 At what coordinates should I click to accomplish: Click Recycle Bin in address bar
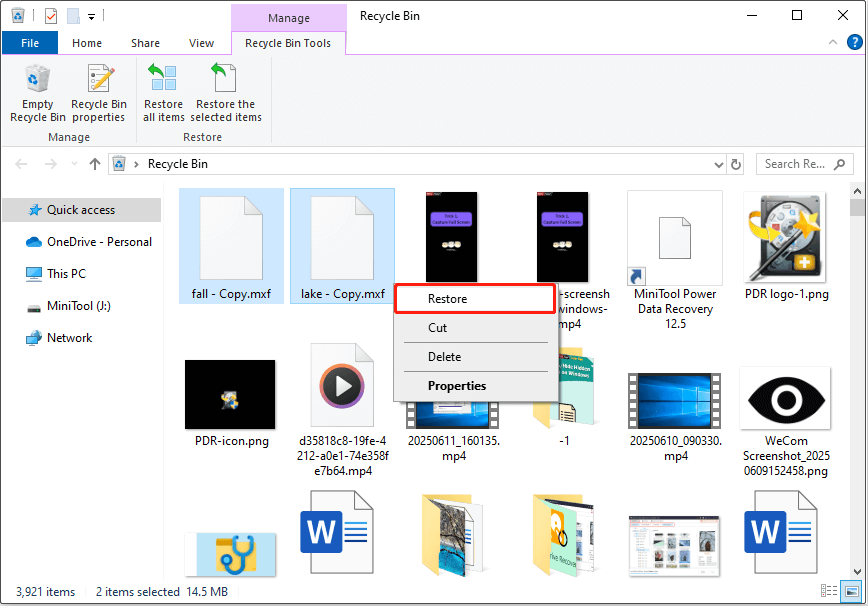click(178, 164)
